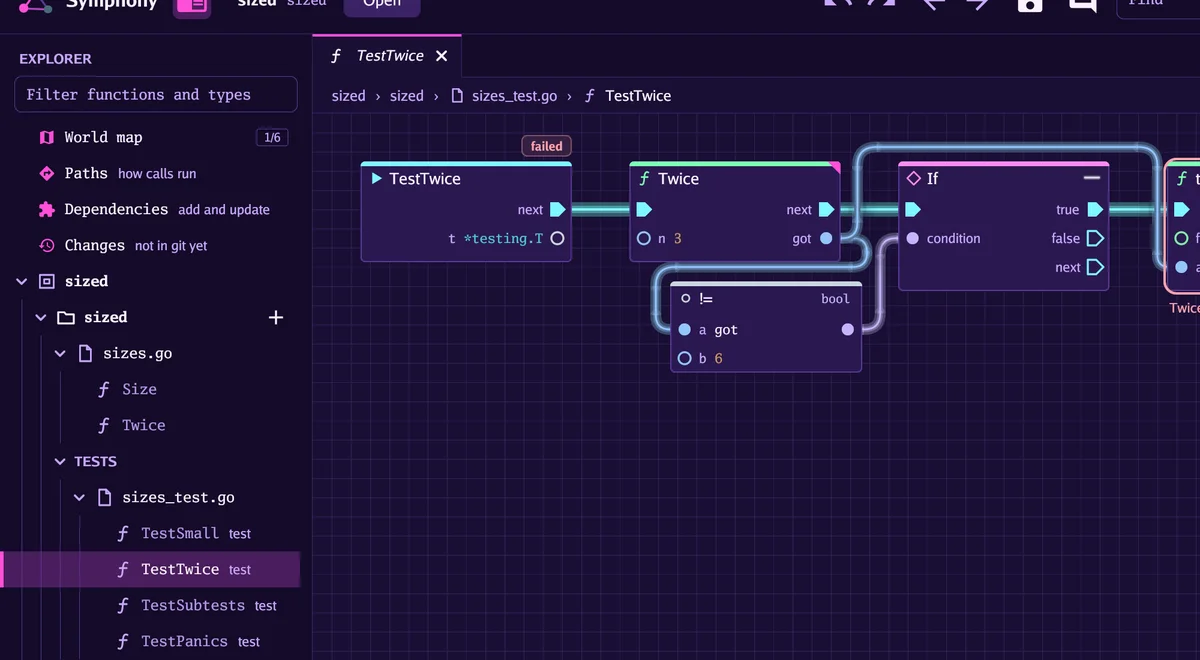Collapse the sized folder chevron

pos(41,318)
